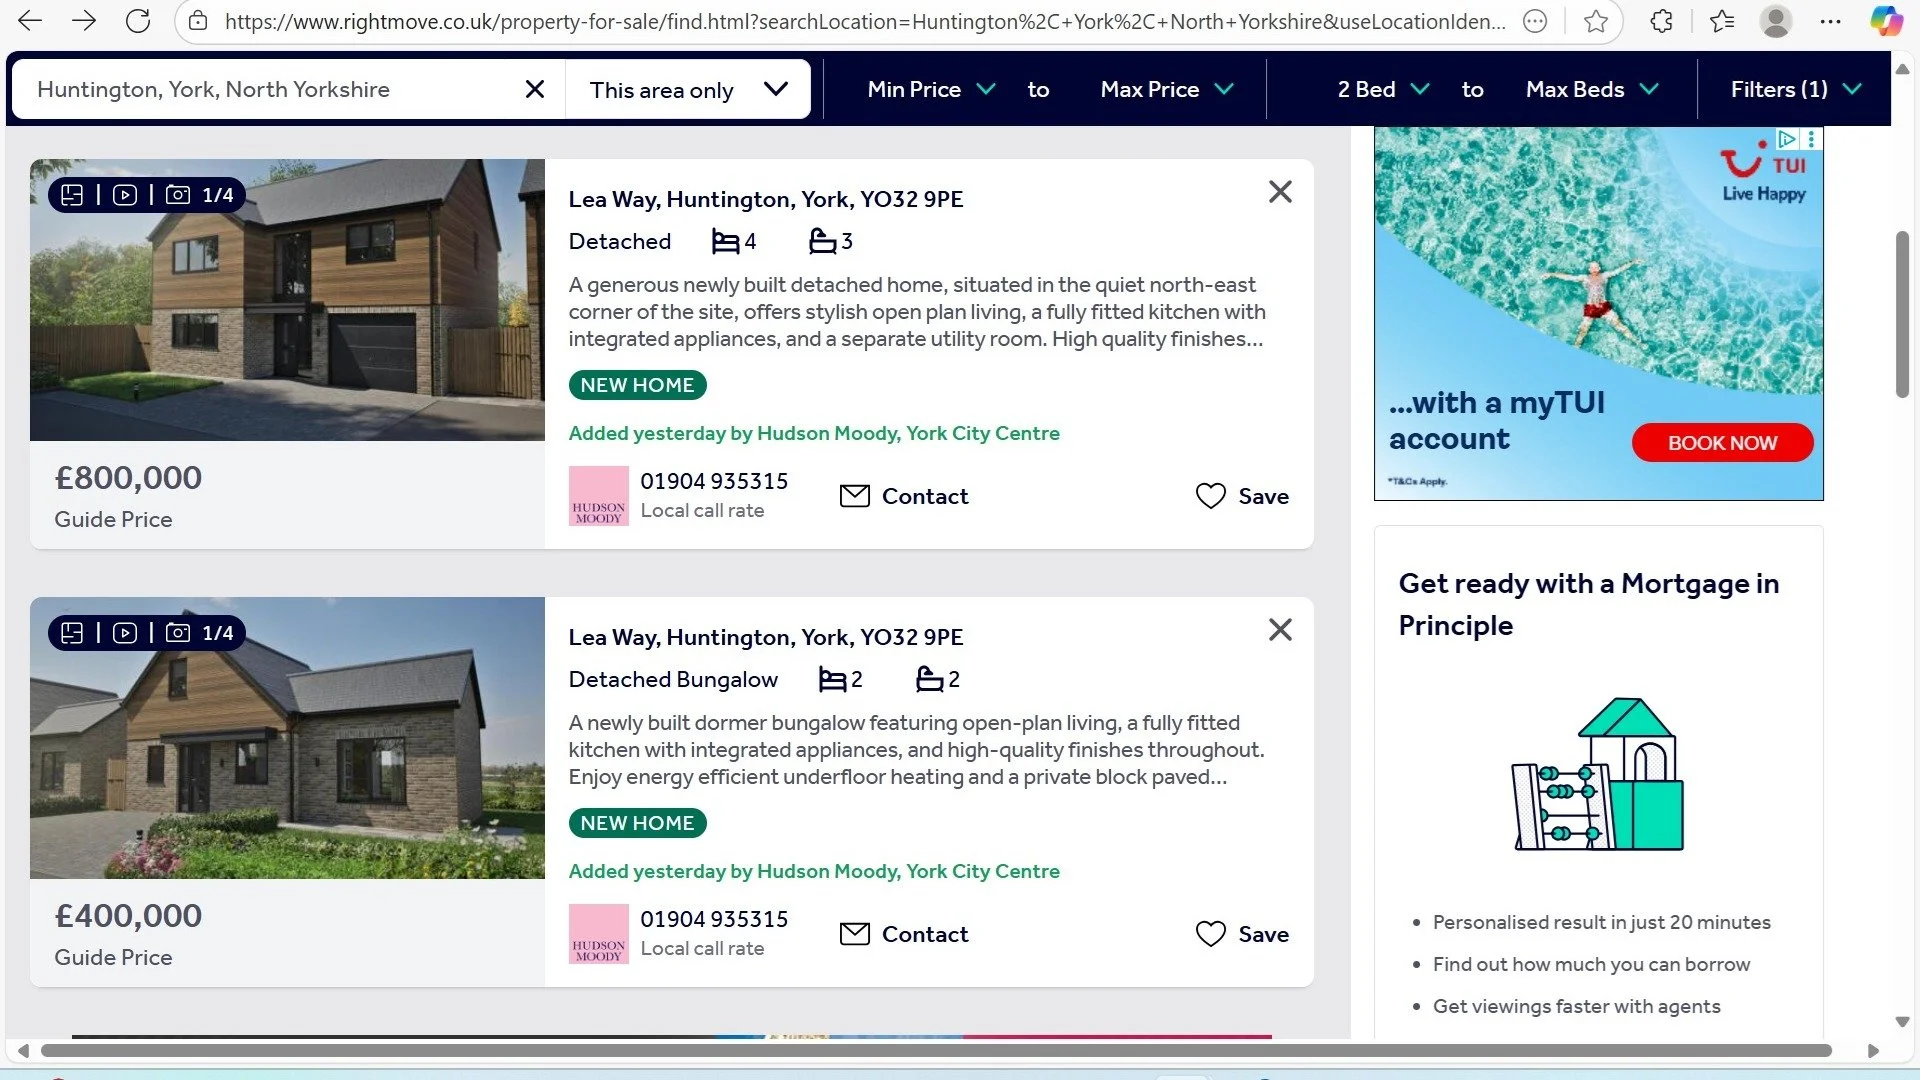This screenshot has height=1080, width=1920.
Task: Click the floorplan icon on £800,000 listing image
Action: (x=72, y=195)
